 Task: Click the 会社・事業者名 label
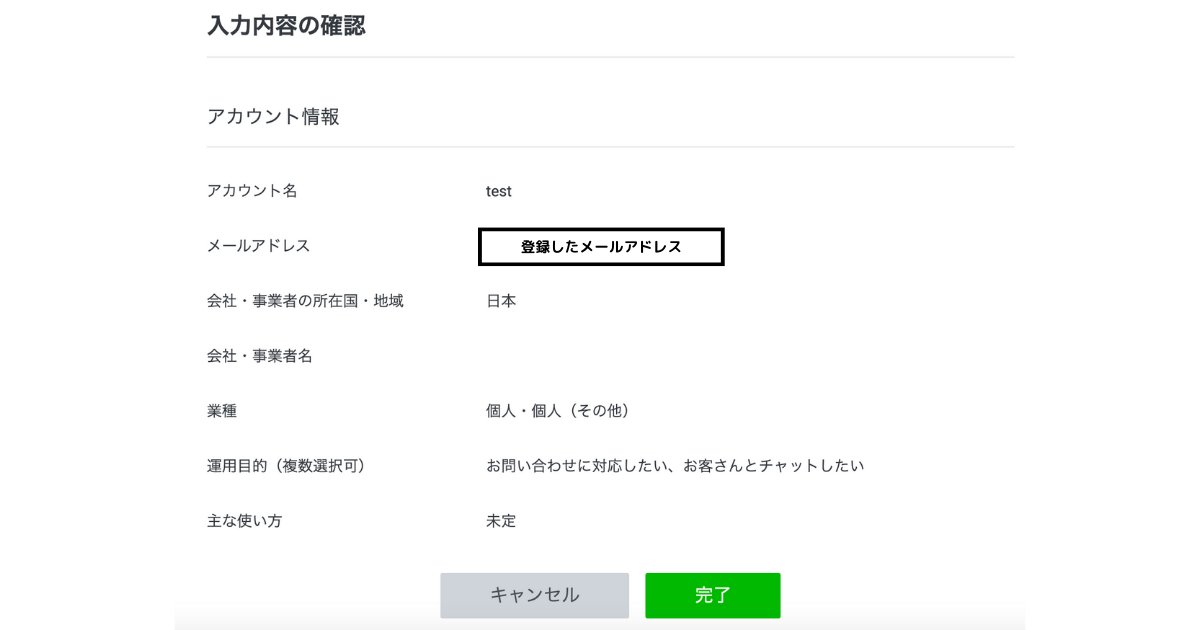point(260,355)
